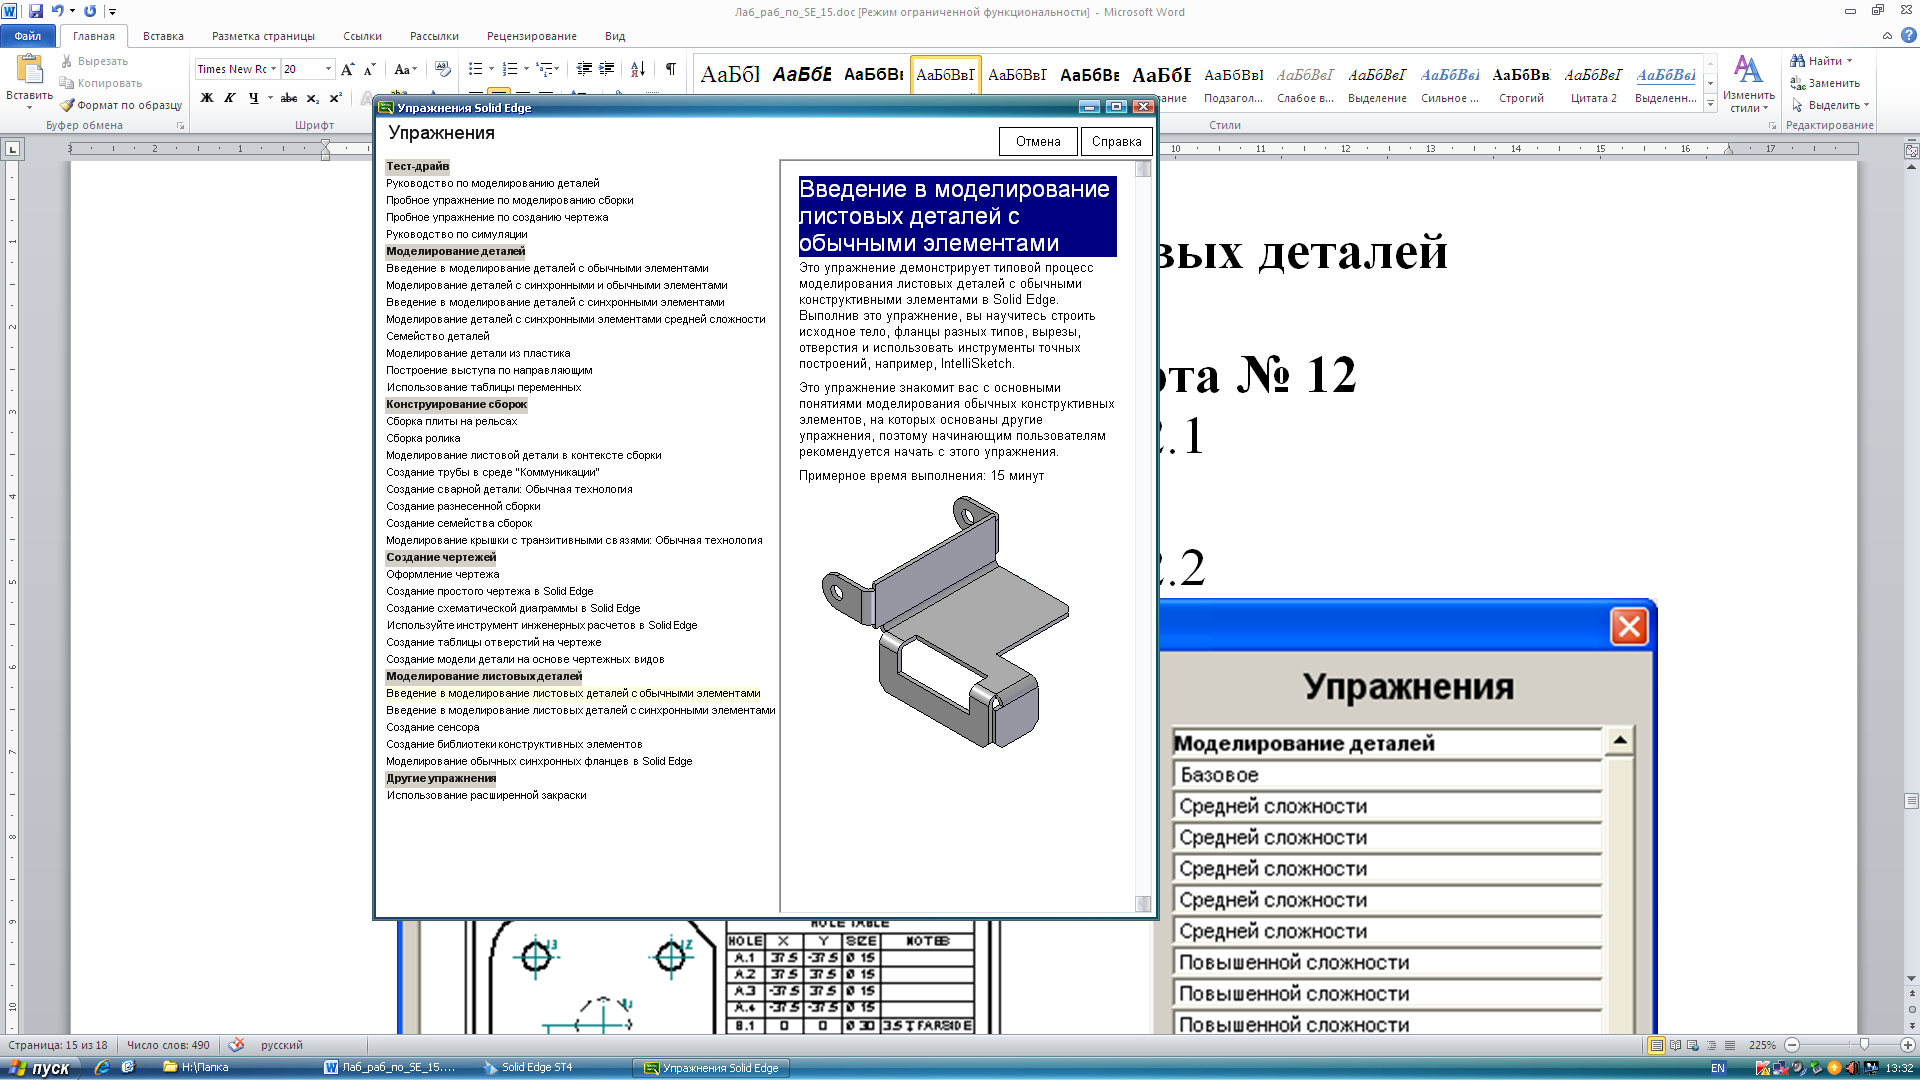This screenshot has width=1920, height=1080.
Task: Open the Insert (Вставка) ribbon tab
Action: 163,36
